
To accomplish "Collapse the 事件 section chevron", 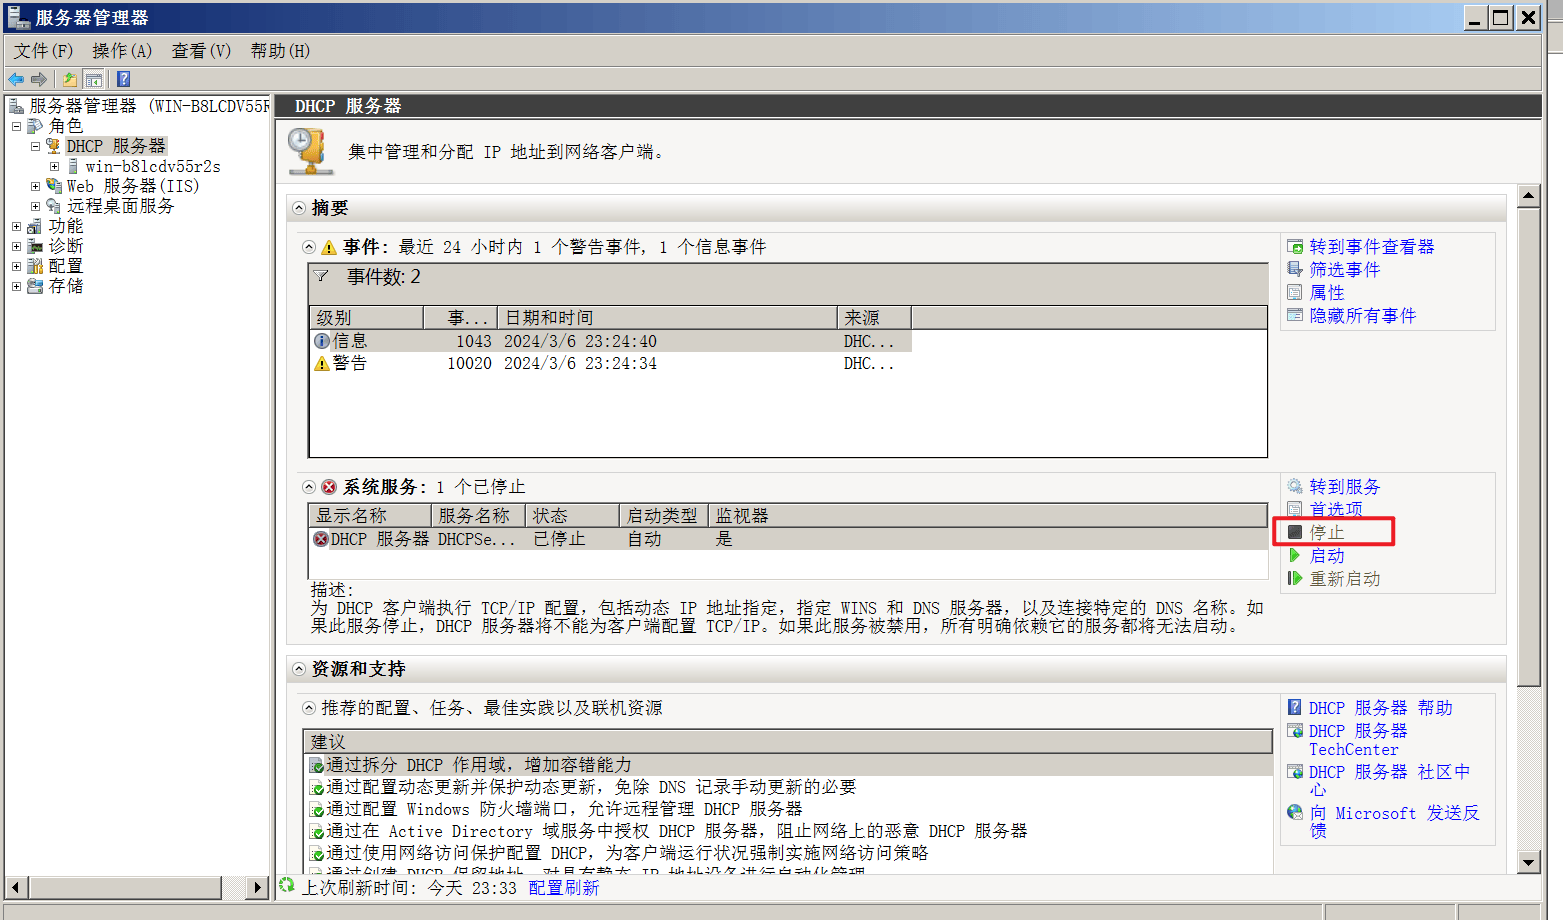I will pos(309,247).
